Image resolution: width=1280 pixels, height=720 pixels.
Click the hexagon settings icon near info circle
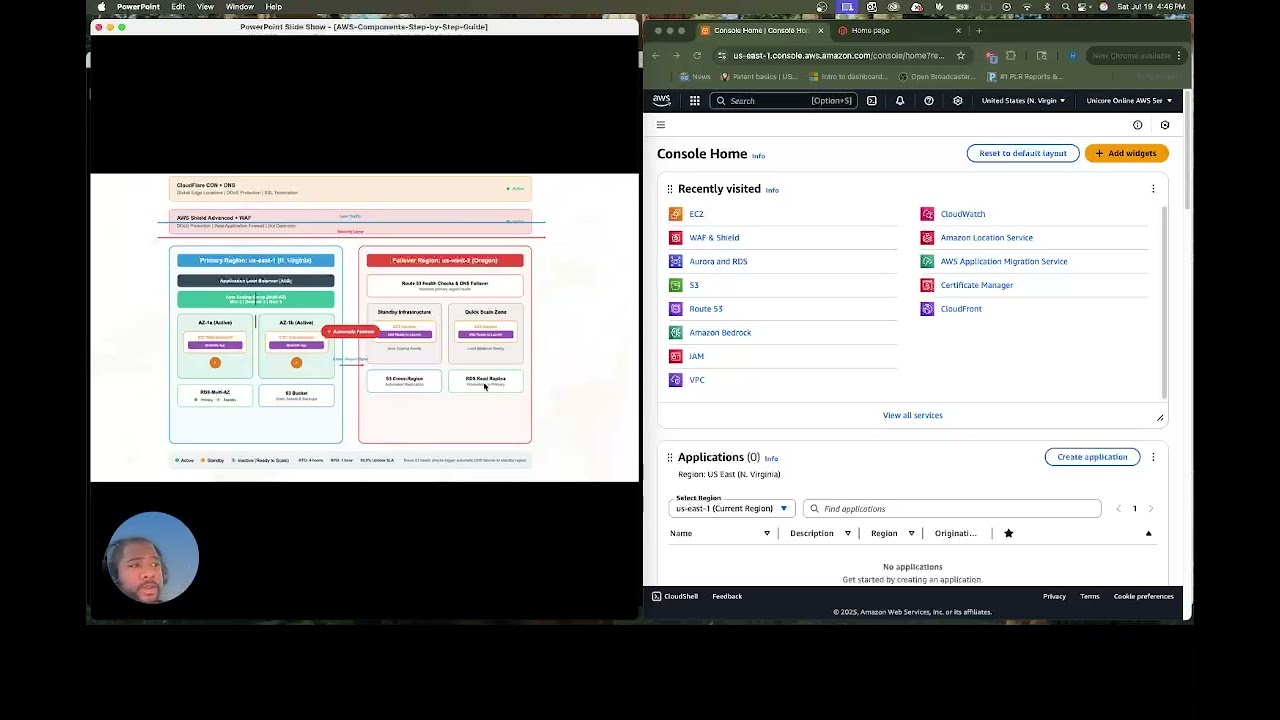click(x=1165, y=125)
